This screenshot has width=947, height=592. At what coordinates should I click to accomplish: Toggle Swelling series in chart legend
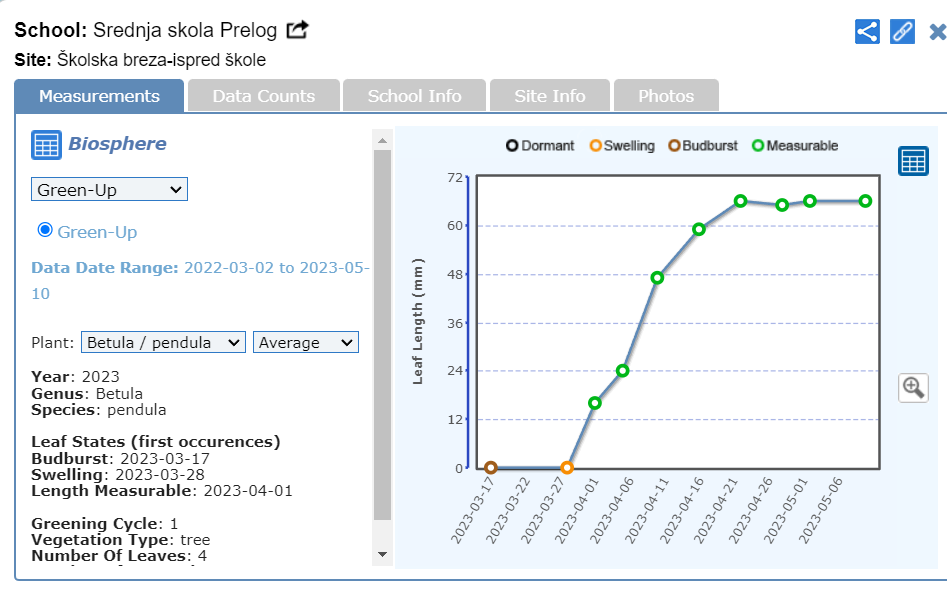(x=622, y=146)
